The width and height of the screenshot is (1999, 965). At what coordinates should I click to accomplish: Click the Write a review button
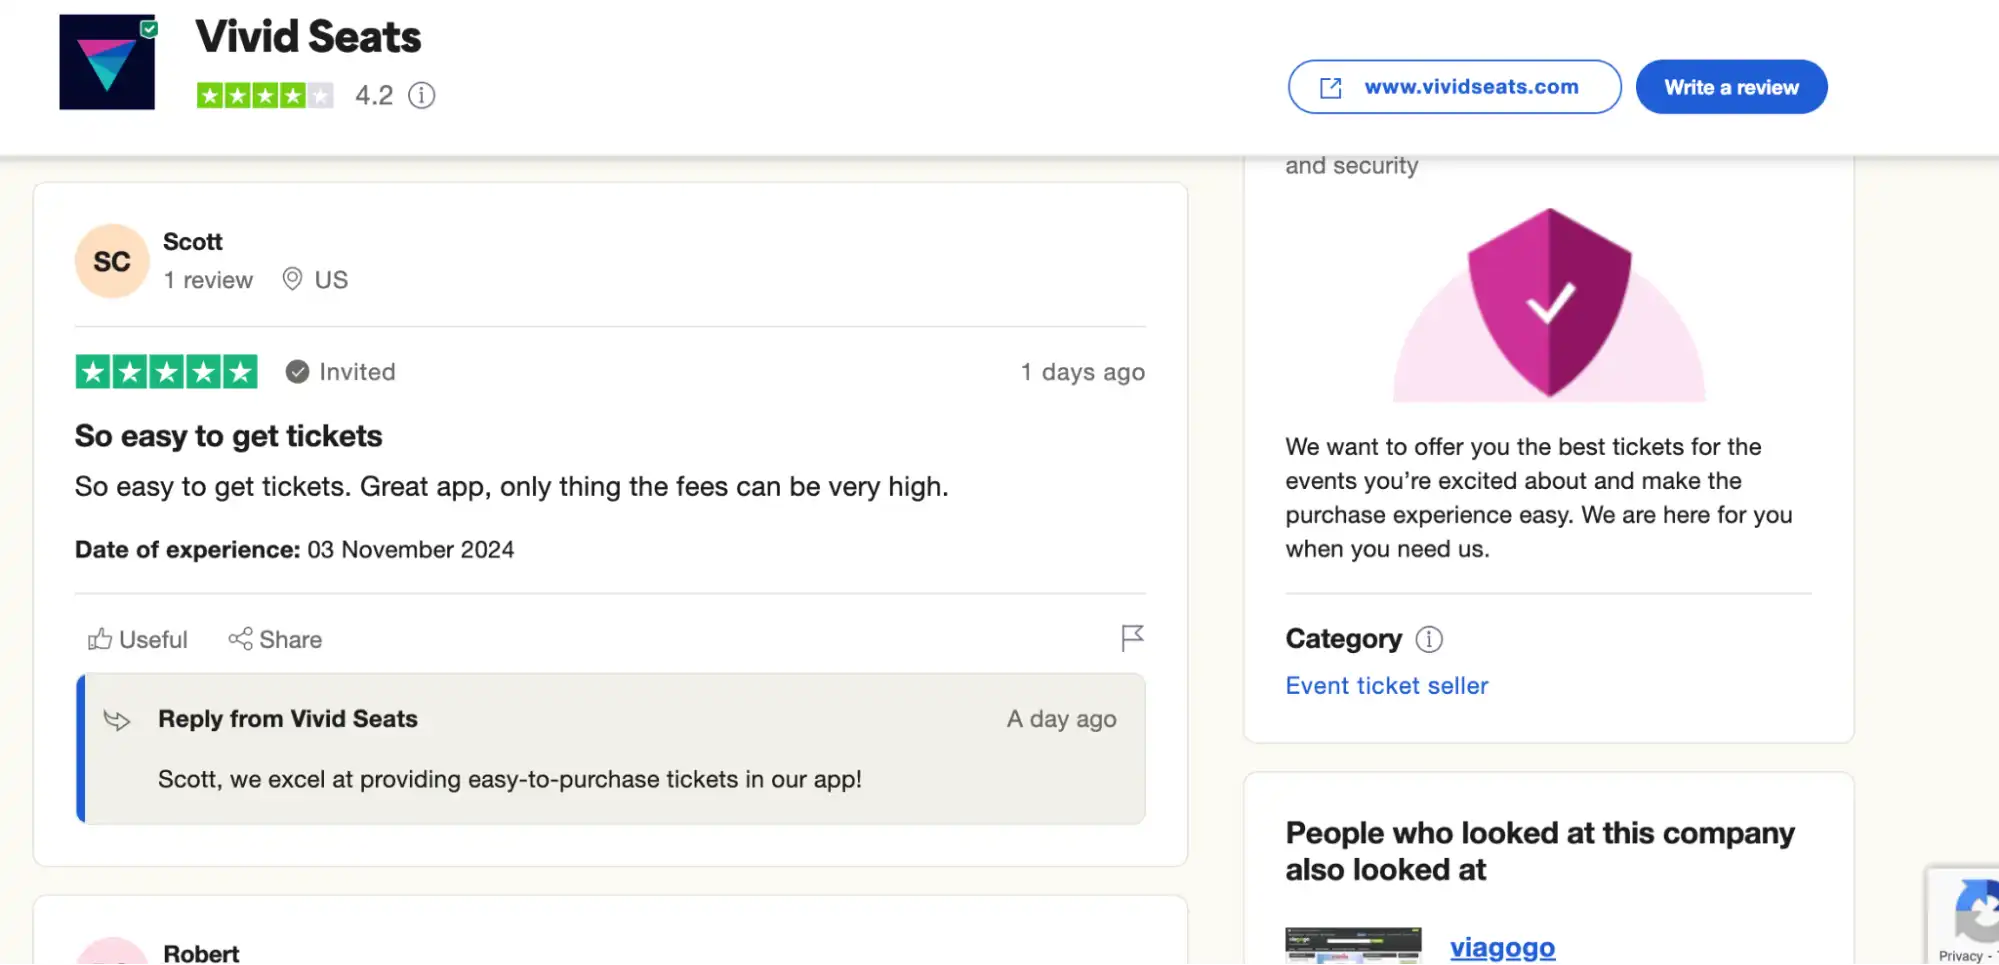click(x=1731, y=87)
